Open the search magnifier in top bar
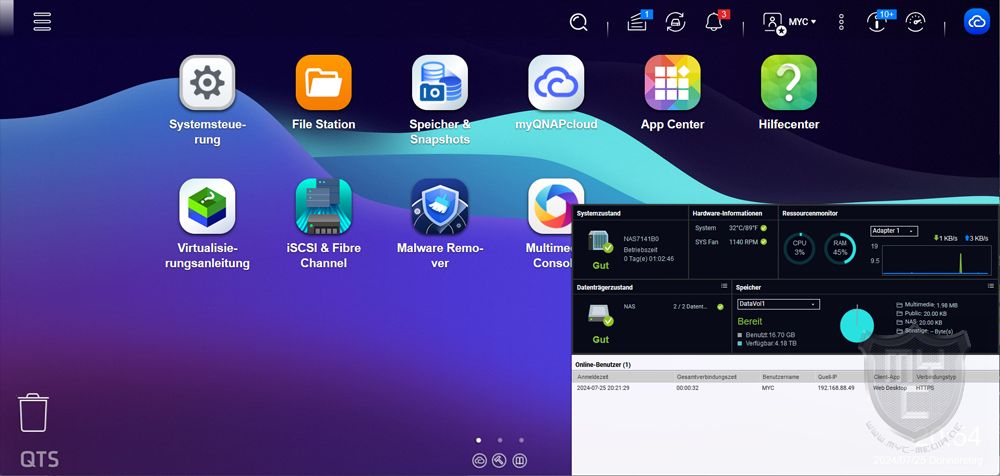1000x476 pixels. (578, 22)
